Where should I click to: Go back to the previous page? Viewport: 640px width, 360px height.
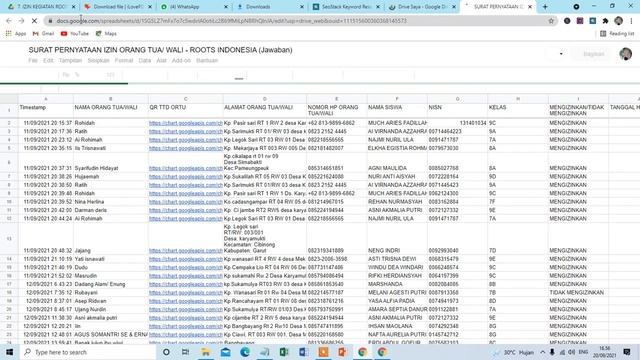pyautogui.click(x=9, y=20)
